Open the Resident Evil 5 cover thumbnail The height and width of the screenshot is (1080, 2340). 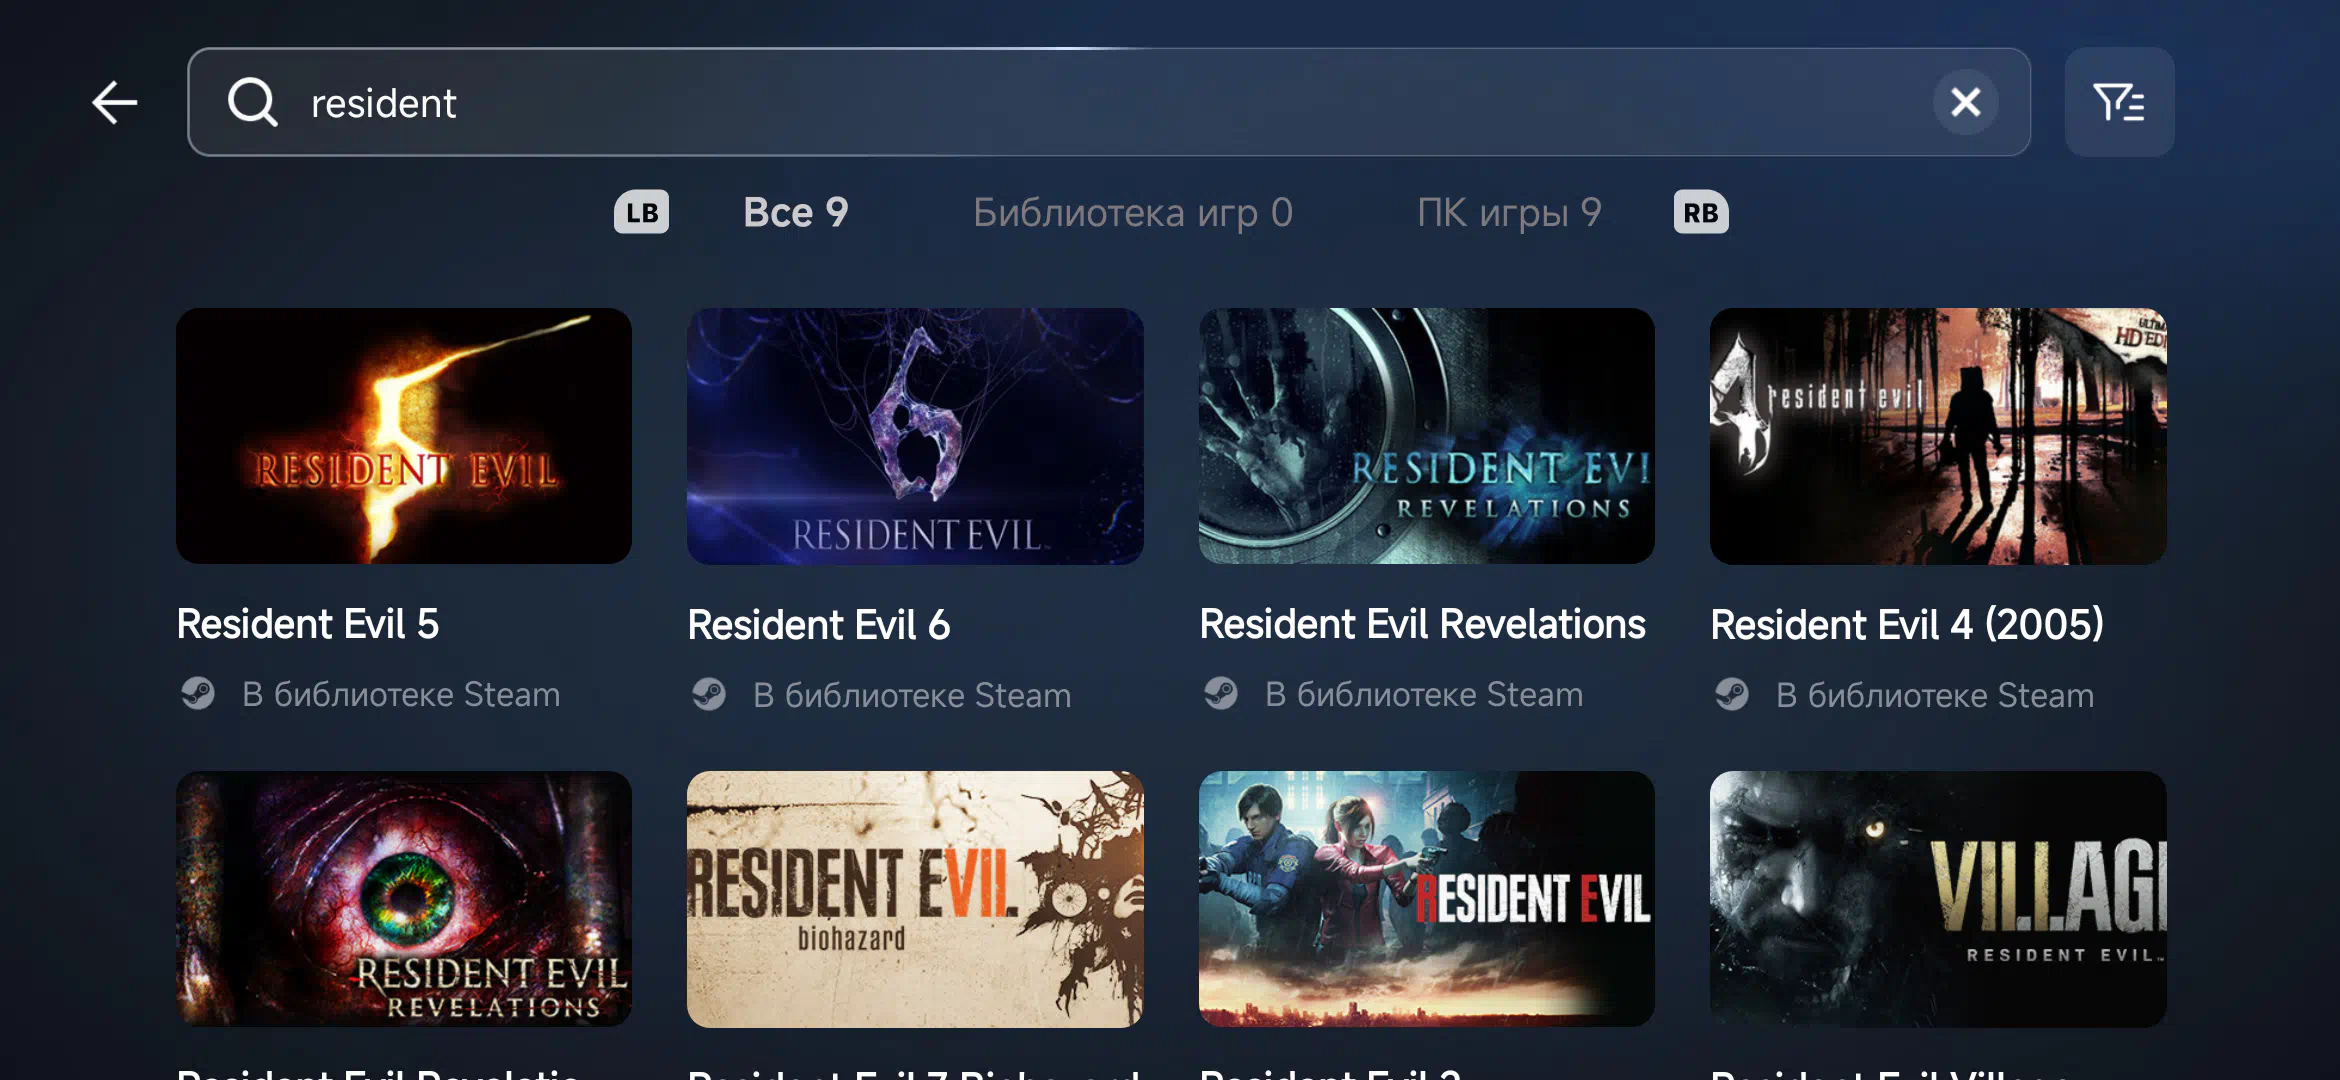(404, 436)
